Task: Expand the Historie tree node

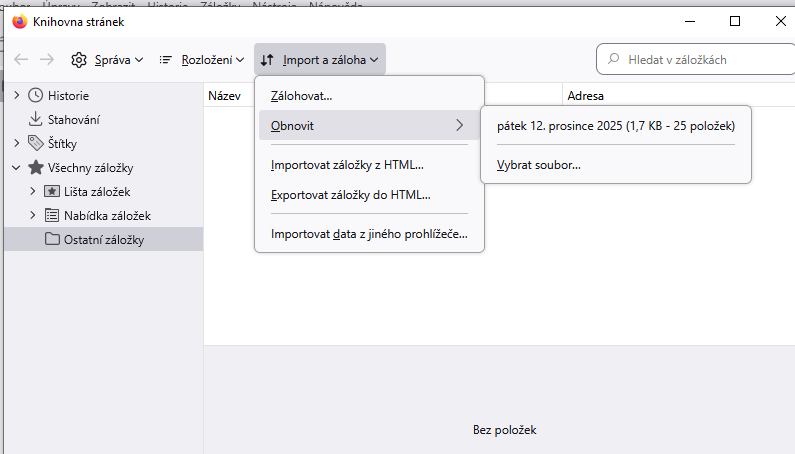Action: (x=16, y=96)
